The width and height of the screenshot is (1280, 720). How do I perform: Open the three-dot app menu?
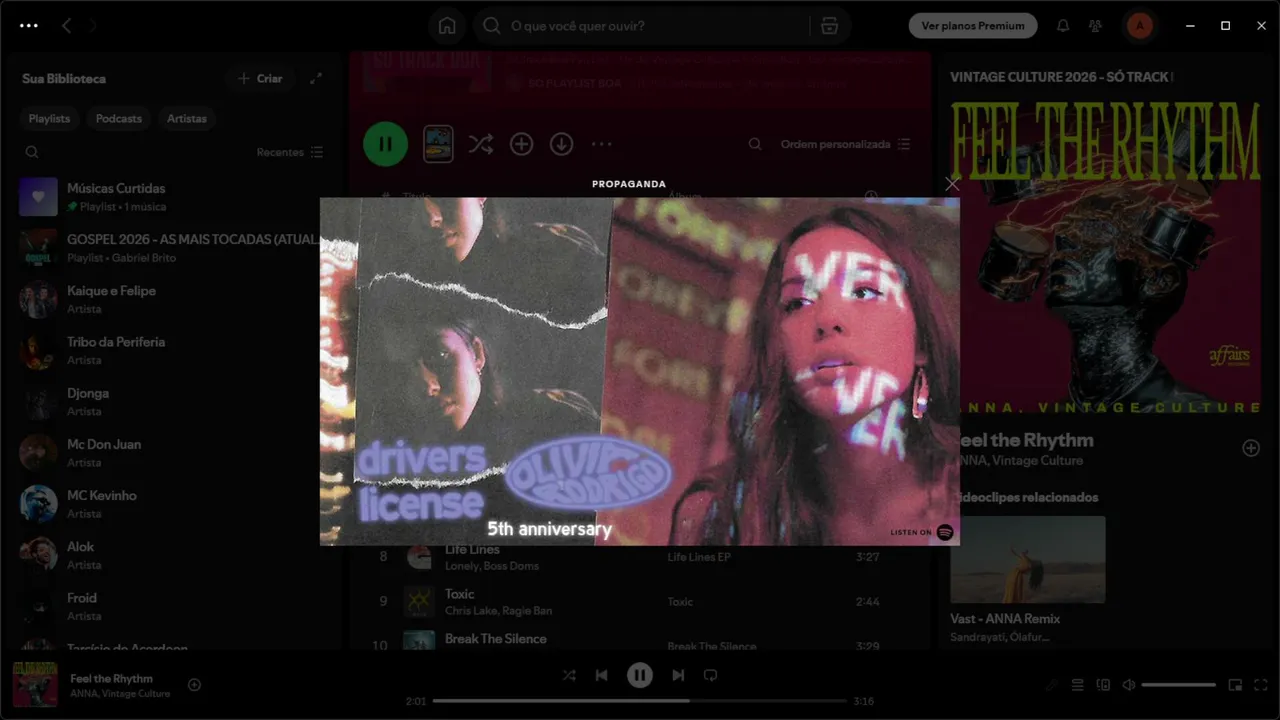[29, 26]
